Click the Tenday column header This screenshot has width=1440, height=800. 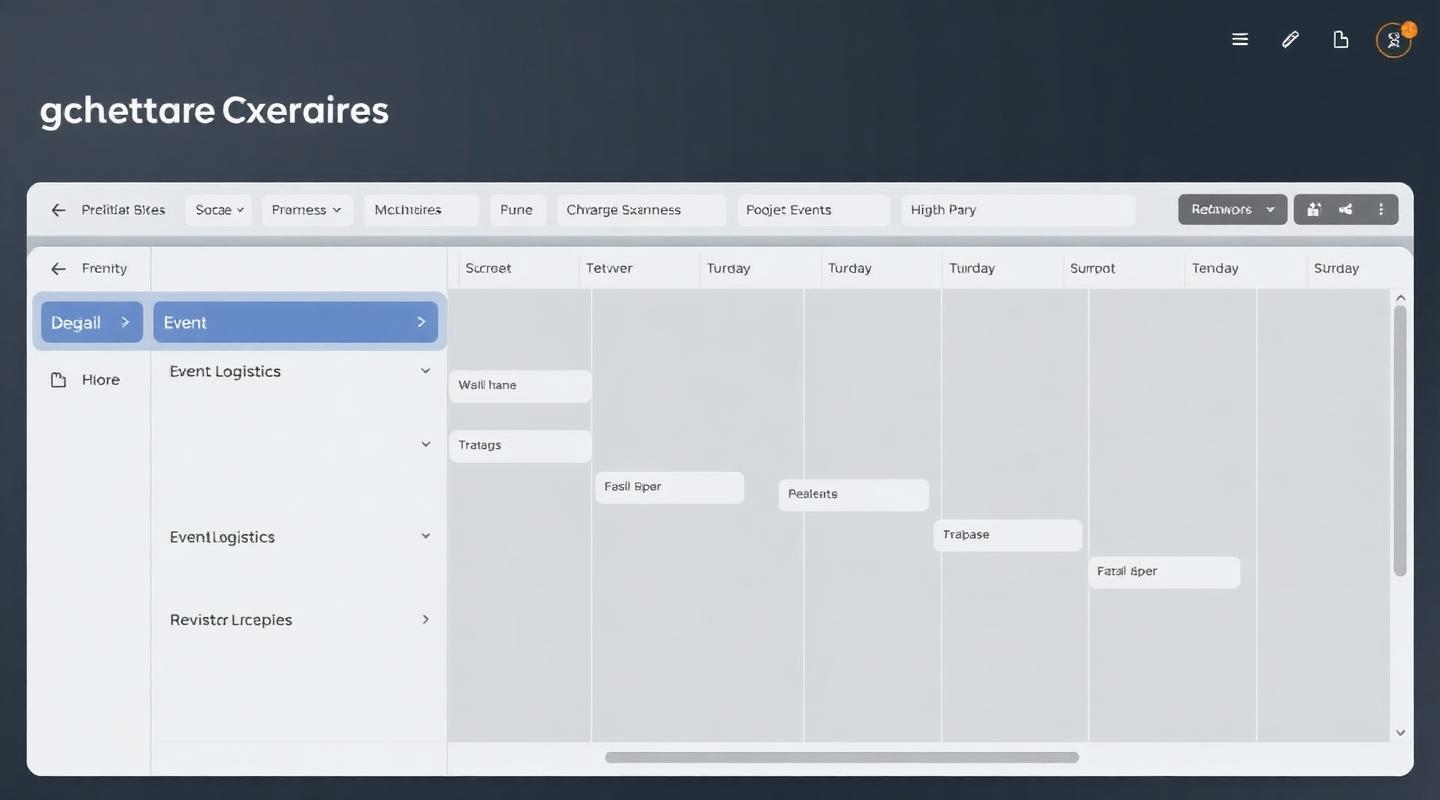click(x=1215, y=268)
